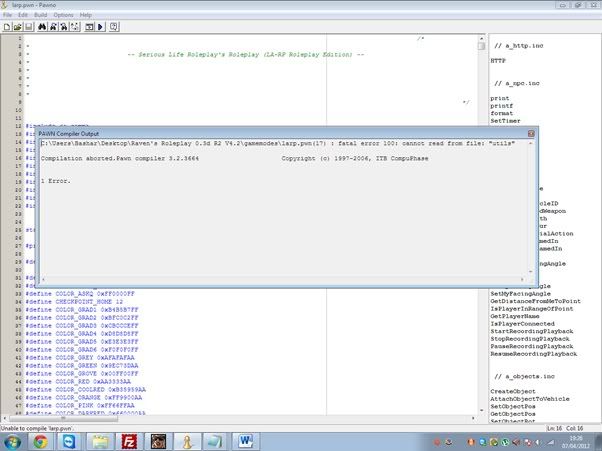Select 'SetMyFacingAngle' in the function list
Screen dimensions: 602x451
click(x=520, y=294)
